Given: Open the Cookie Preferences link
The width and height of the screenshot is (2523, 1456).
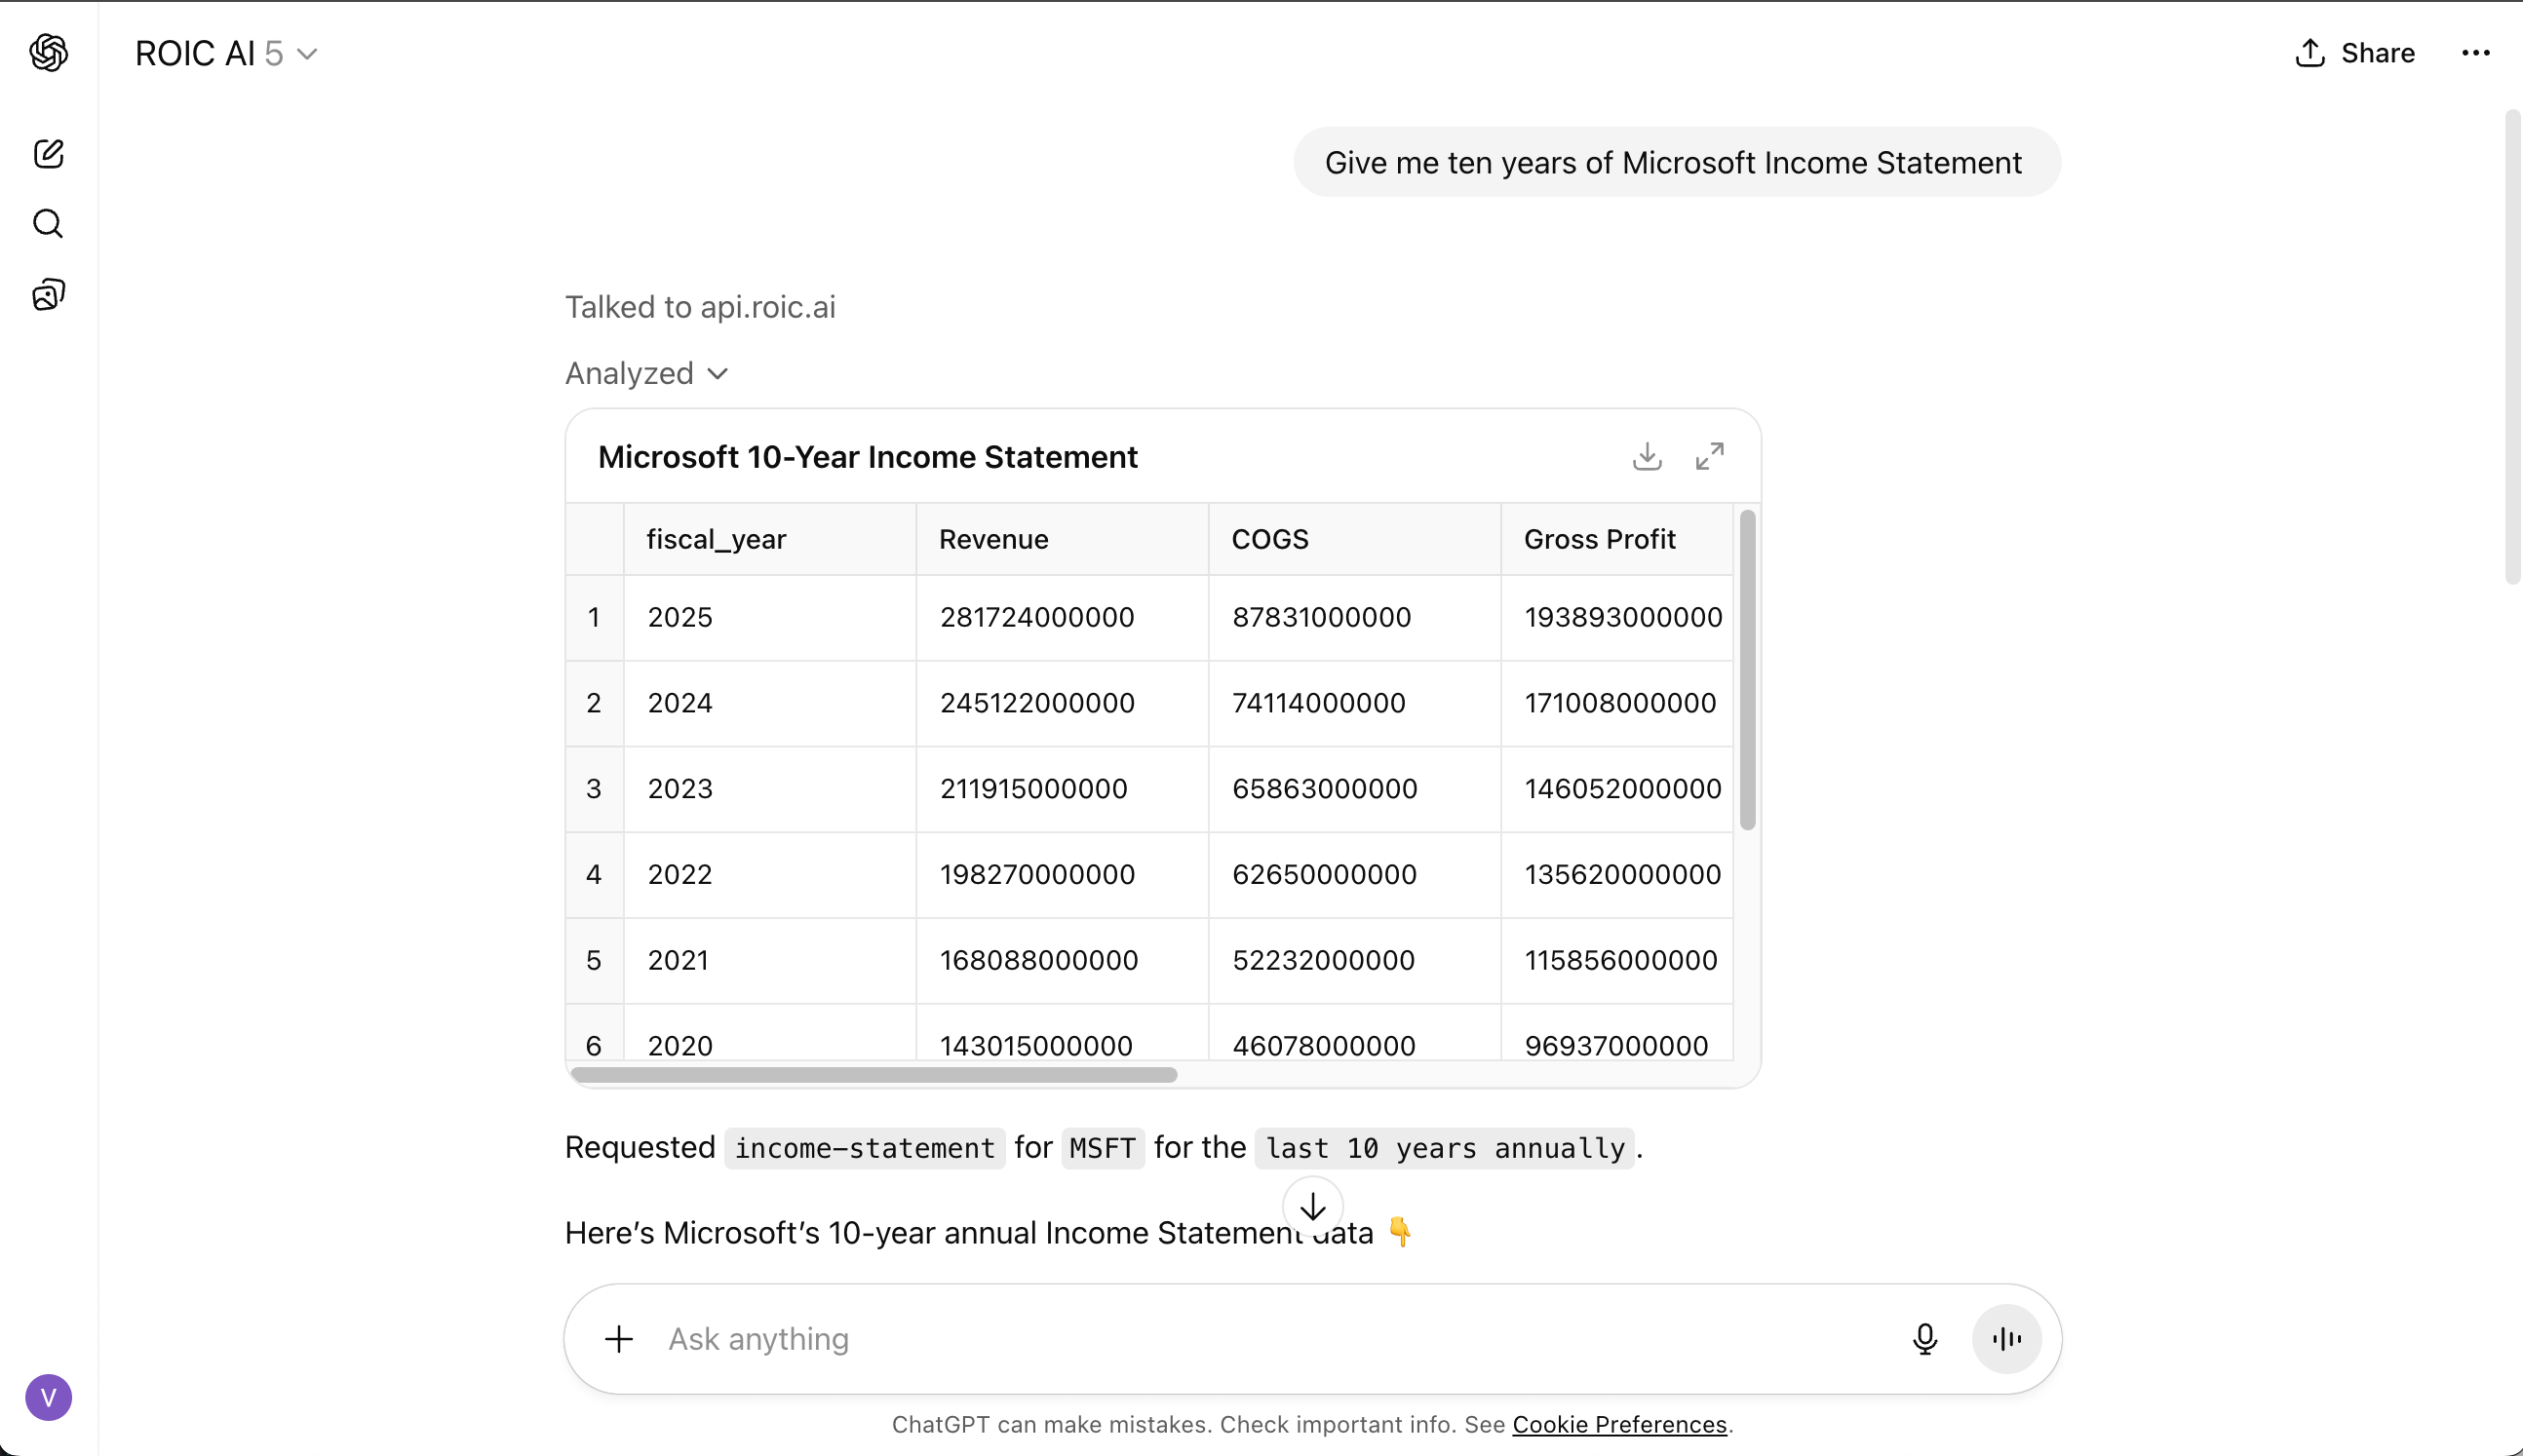Looking at the screenshot, I should click(1618, 1424).
